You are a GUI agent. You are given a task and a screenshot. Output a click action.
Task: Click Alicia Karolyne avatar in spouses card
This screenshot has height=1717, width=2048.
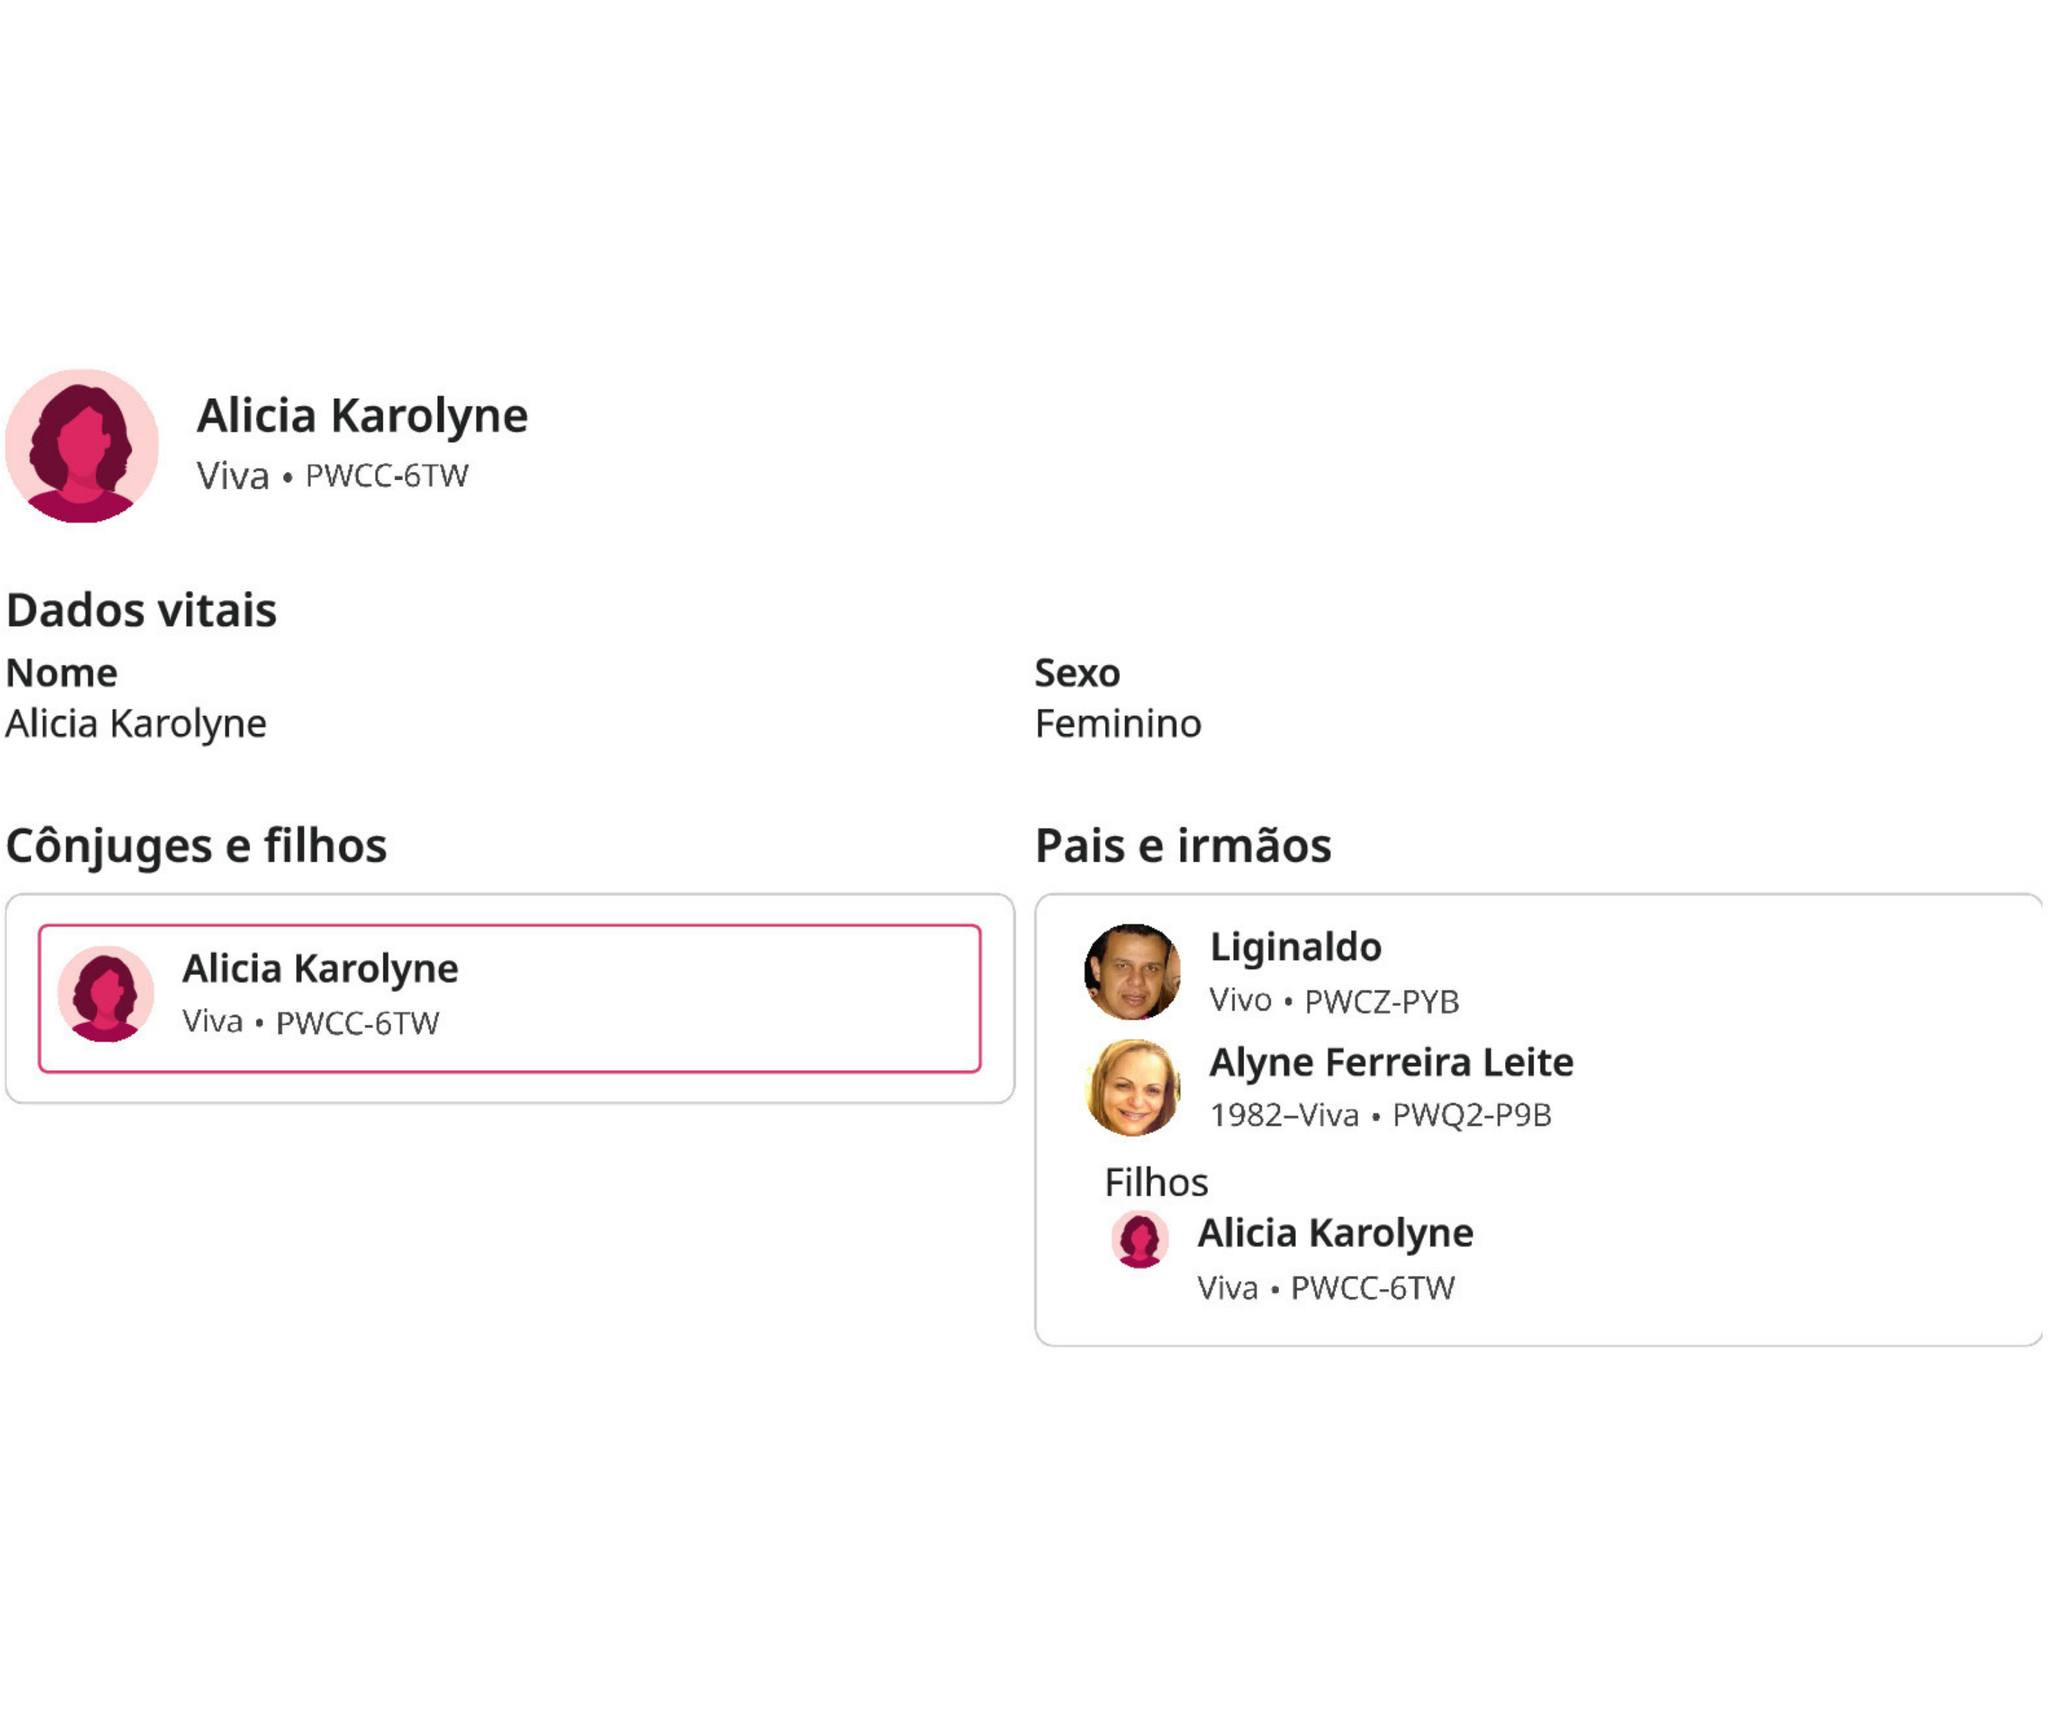106,993
